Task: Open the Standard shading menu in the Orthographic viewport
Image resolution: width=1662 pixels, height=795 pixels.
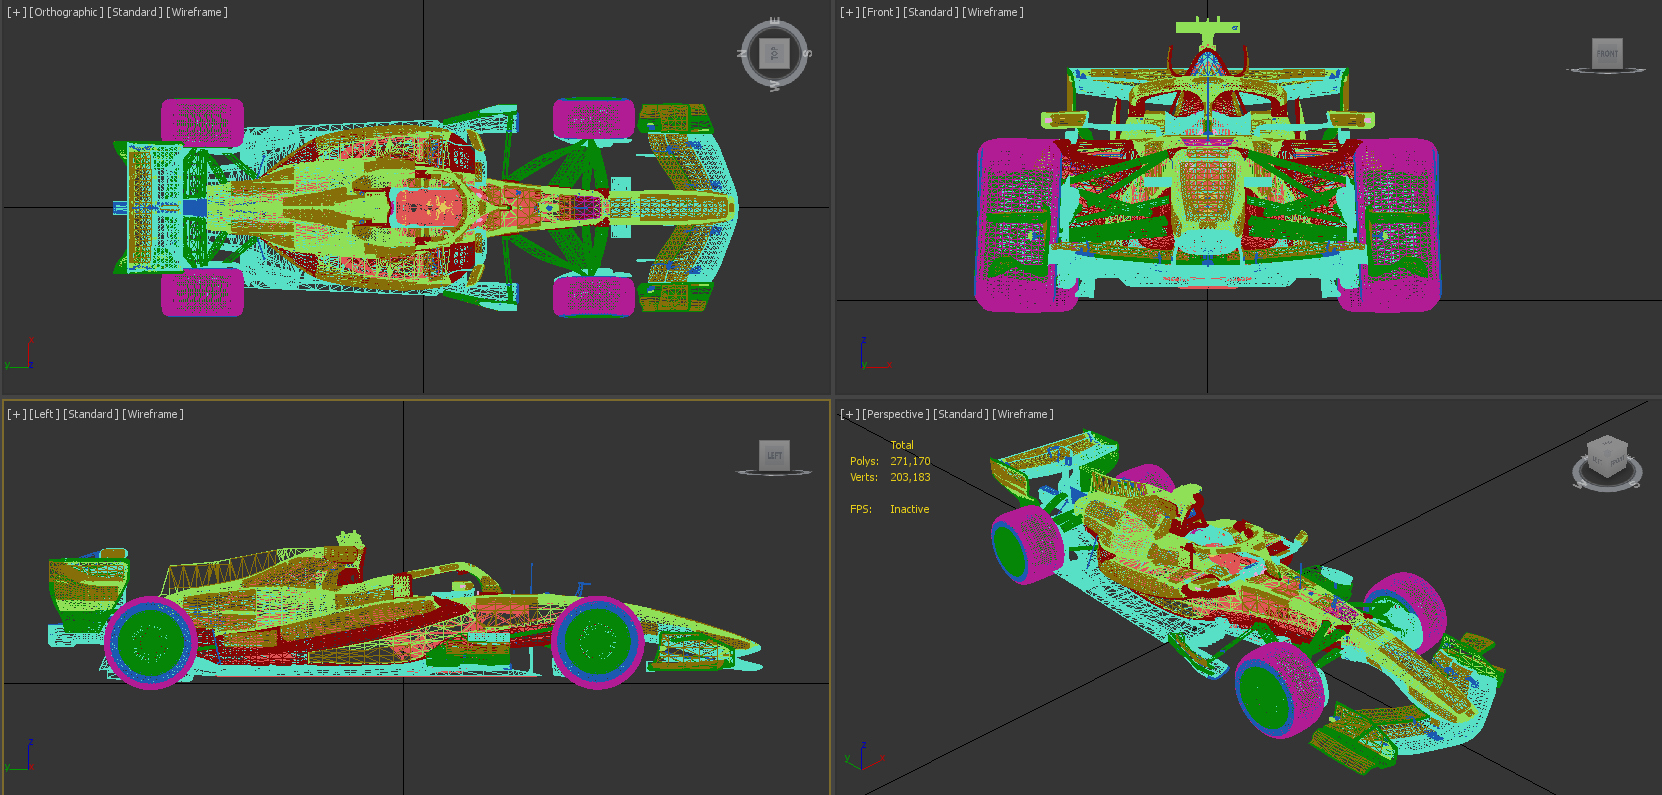Action: point(135,12)
